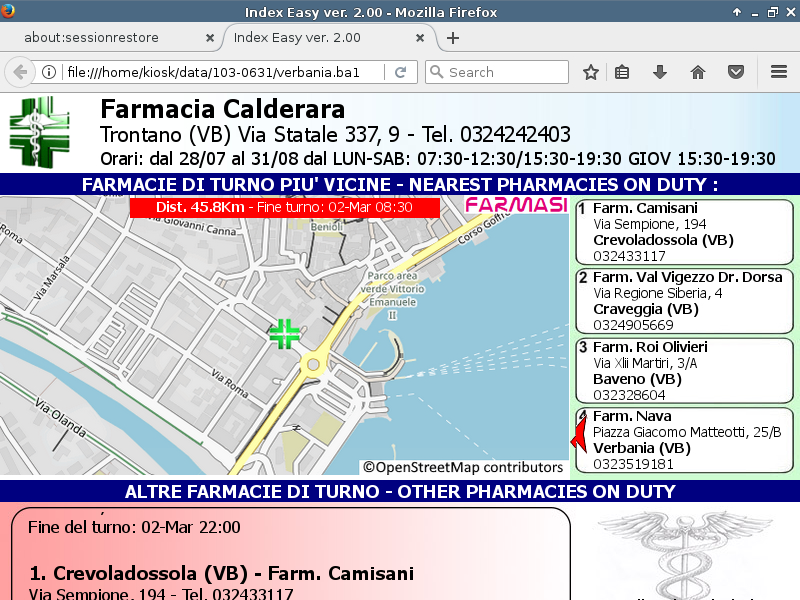Viewport: 800px width, 600px height.
Task: Open the Firefox hamburger menu
Action: 779,72
